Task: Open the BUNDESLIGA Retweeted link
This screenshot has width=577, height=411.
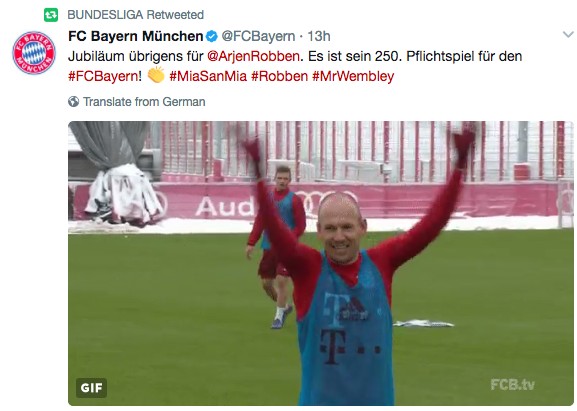Action: point(135,15)
